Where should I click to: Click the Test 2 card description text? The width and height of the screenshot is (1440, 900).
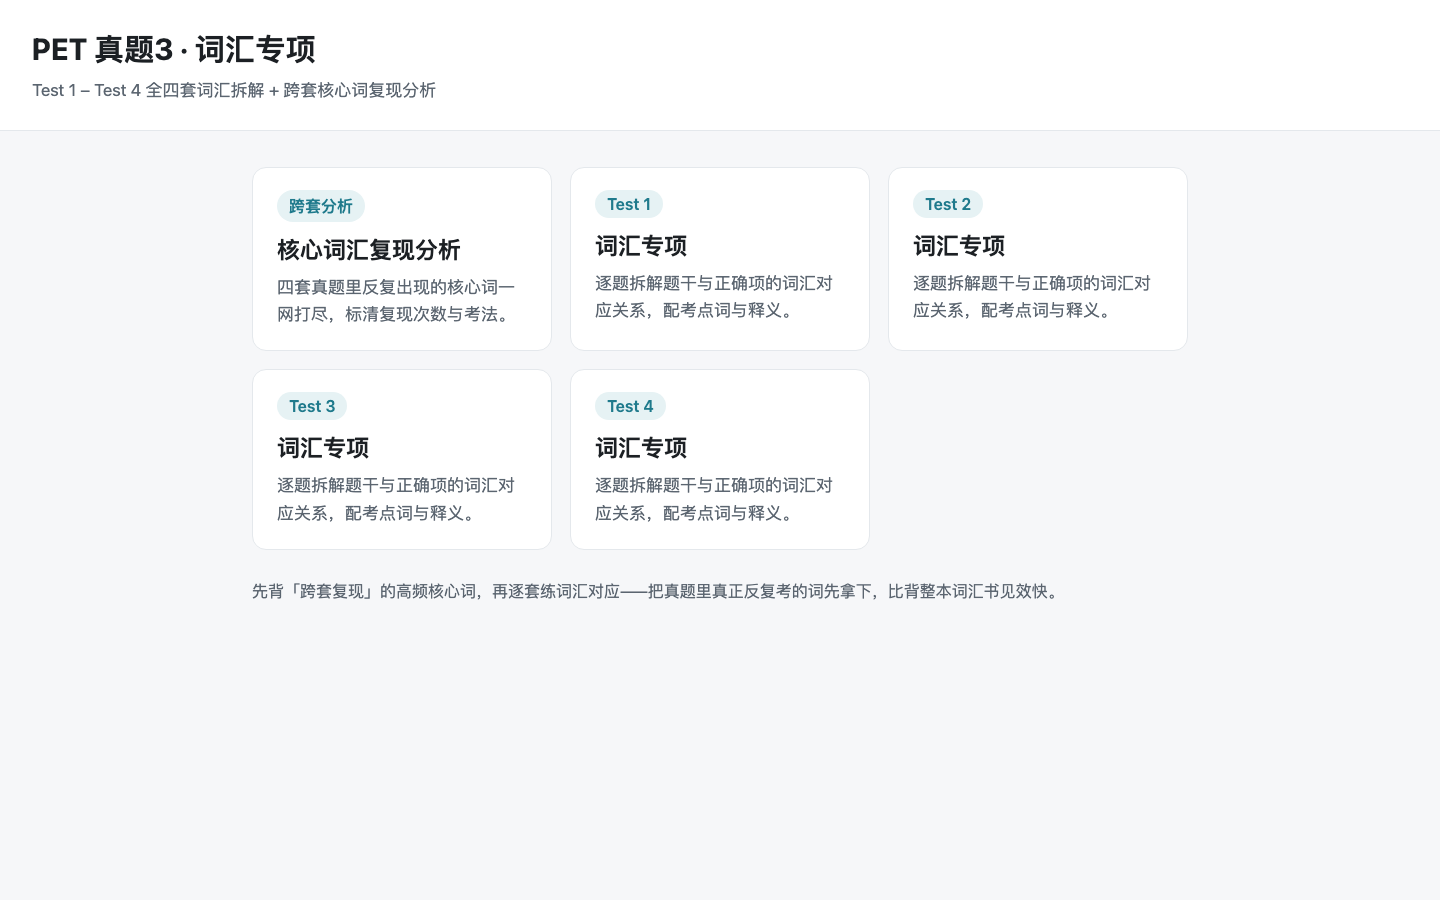(x=1032, y=297)
